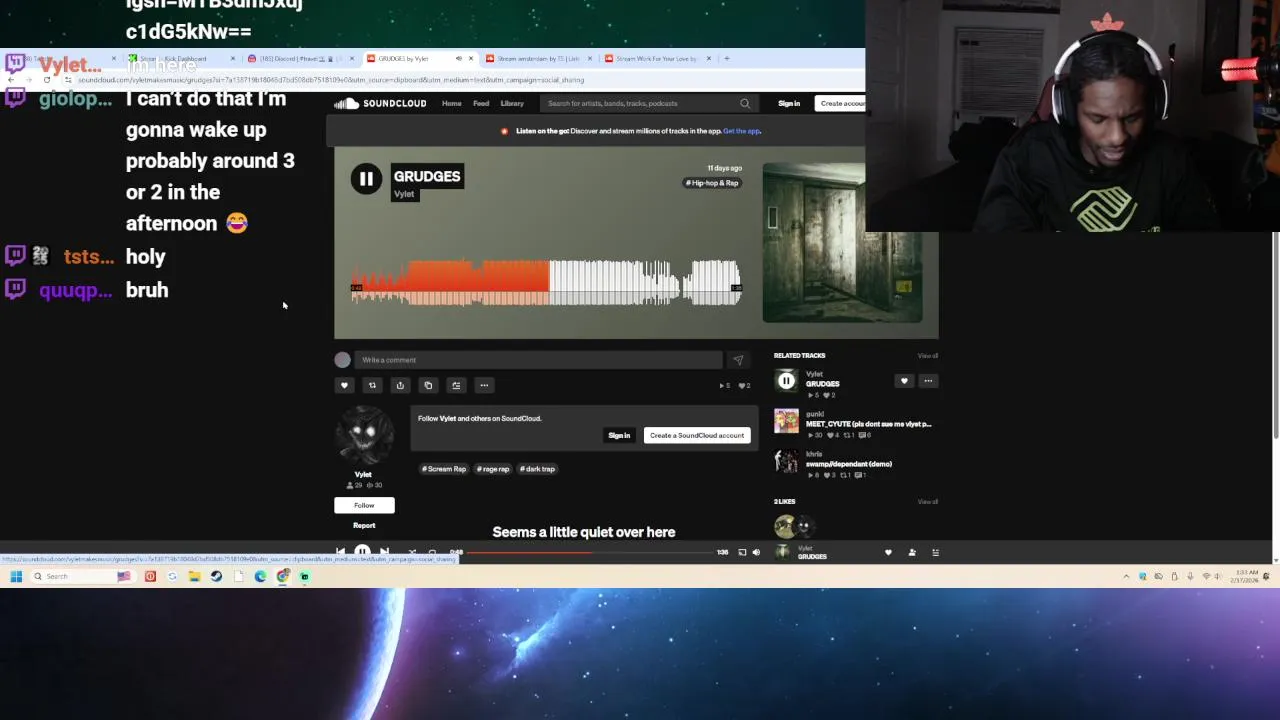
Task: Open the Windows Start menu
Action: (16, 576)
